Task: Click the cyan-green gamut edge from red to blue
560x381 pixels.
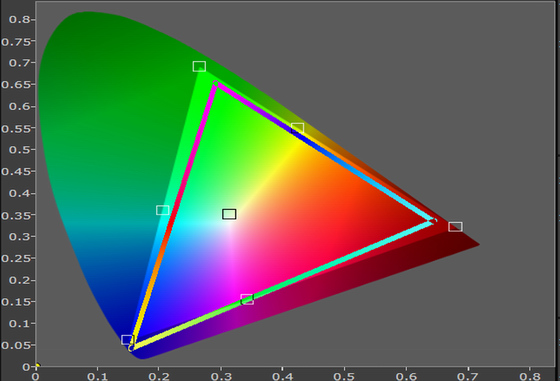Action: tap(282, 285)
